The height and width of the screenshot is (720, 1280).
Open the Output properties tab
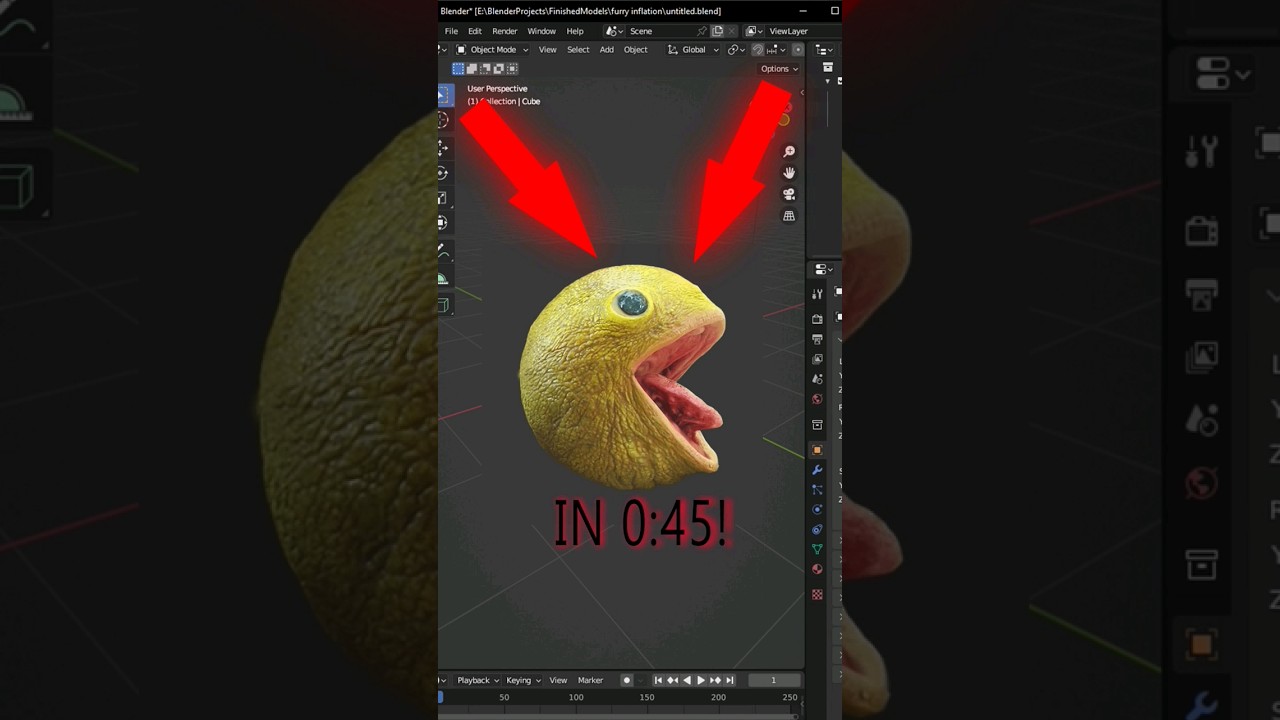click(x=817, y=339)
